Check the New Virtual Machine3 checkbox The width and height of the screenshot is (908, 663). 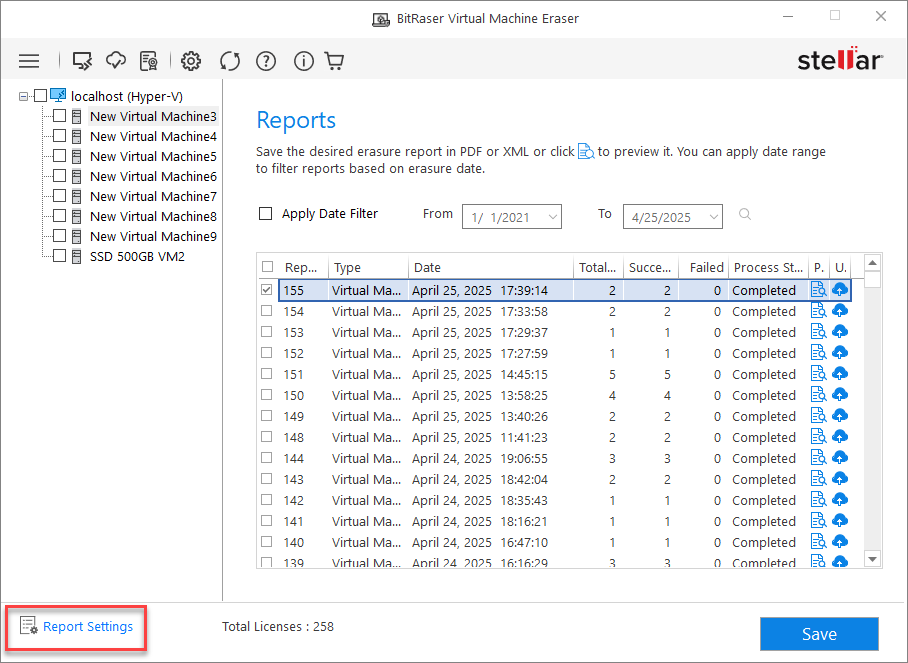[59, 116]
